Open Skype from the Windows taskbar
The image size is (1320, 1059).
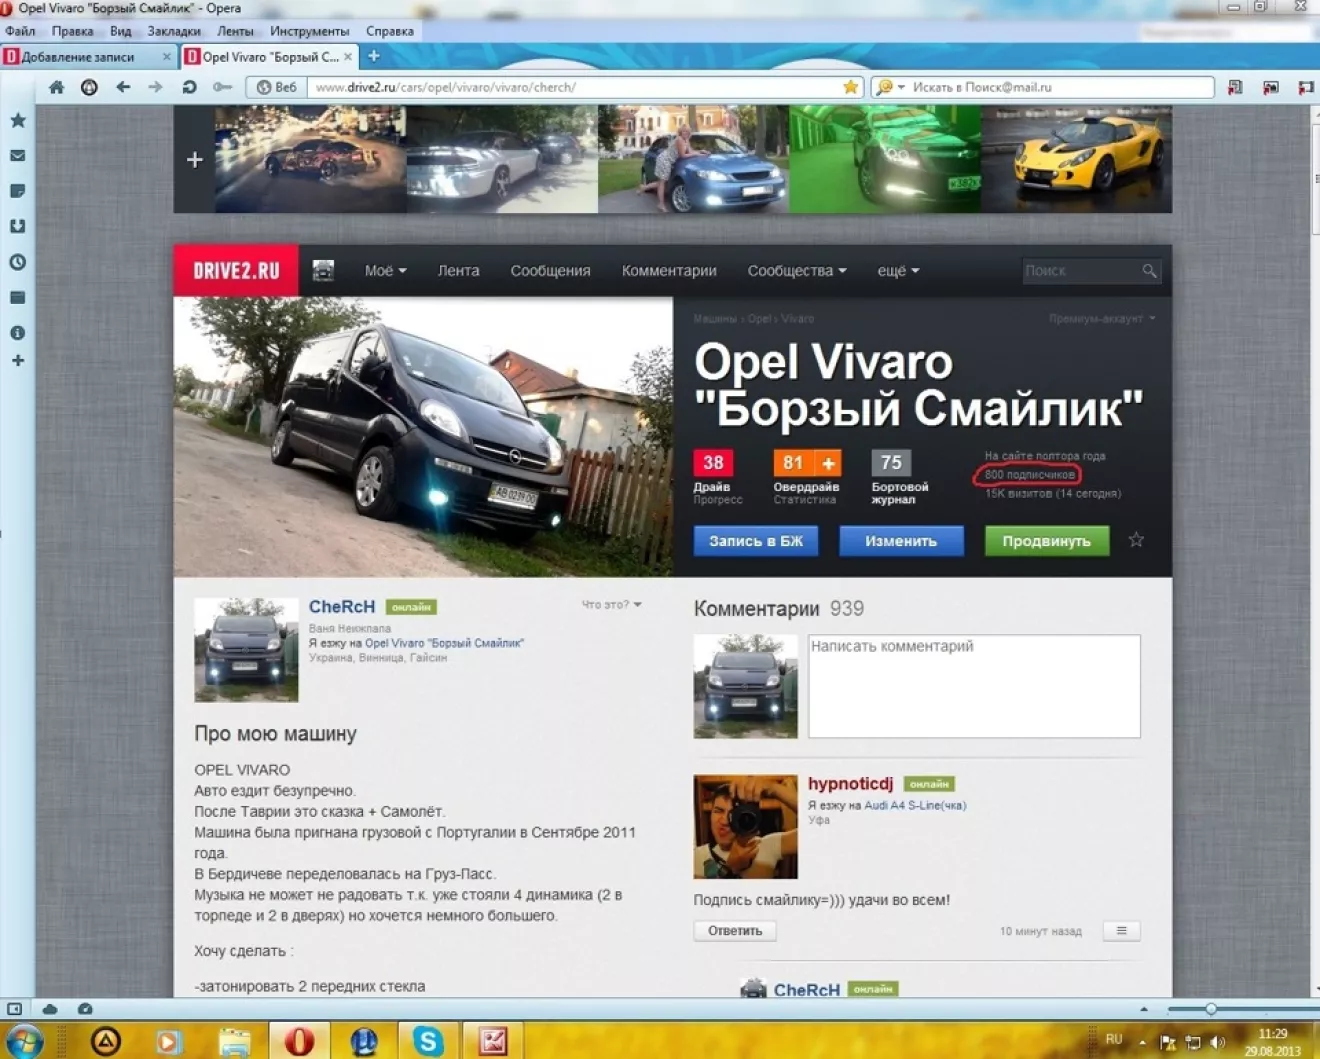coord(428,1041)
